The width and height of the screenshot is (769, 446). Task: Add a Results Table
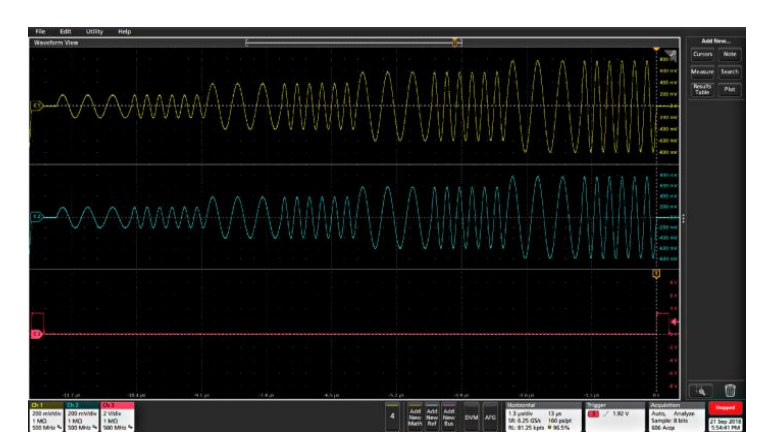(x=702, y=89)
